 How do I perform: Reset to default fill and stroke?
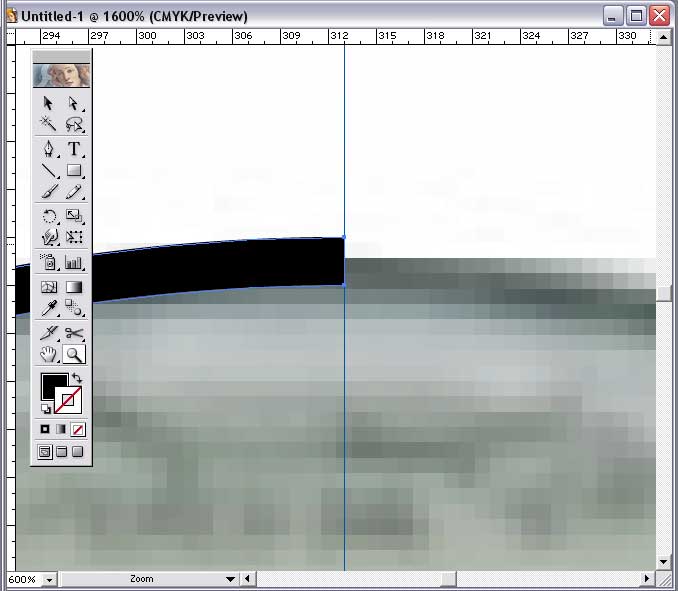(45, 408)
